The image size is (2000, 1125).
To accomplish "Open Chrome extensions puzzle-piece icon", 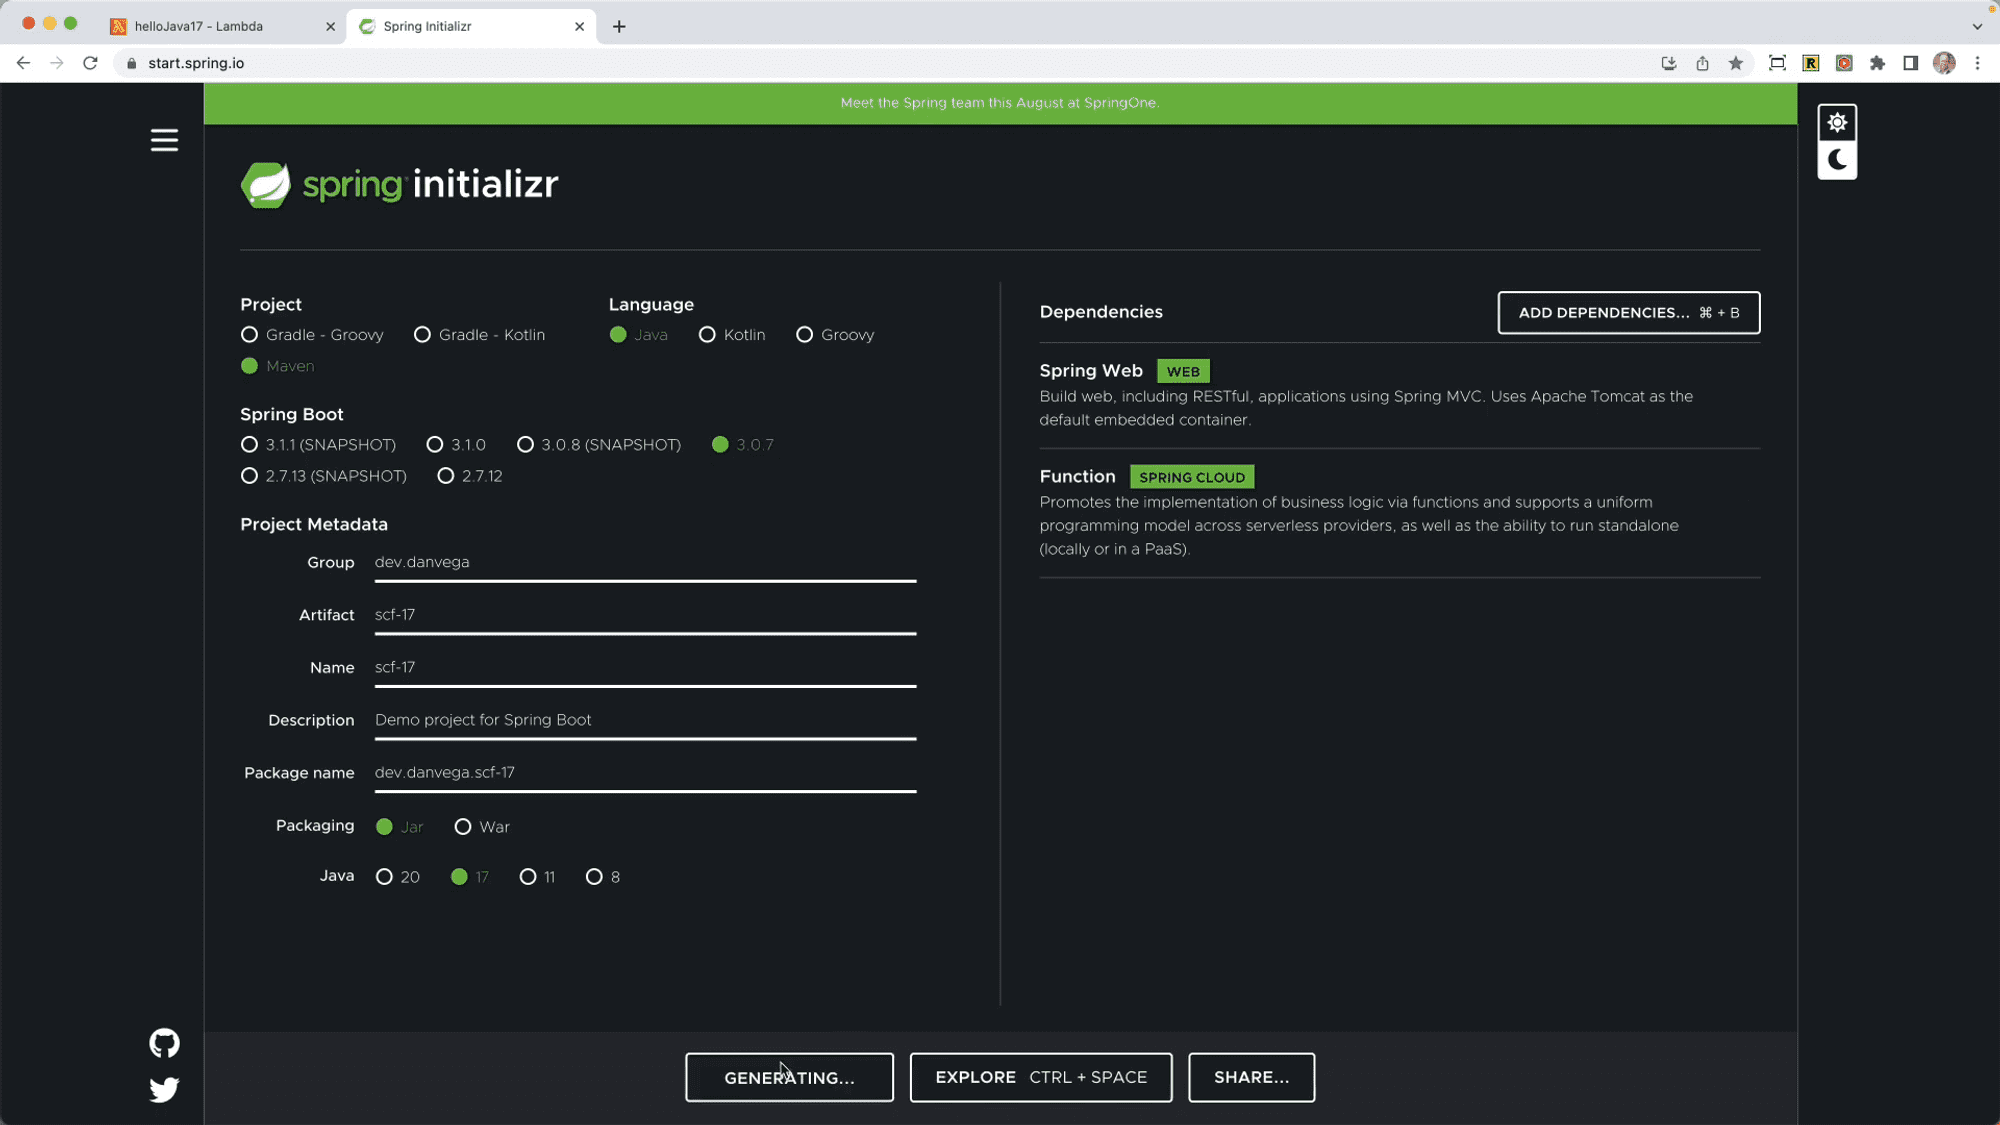I will pyautogui.click(x=1877, y=62).
